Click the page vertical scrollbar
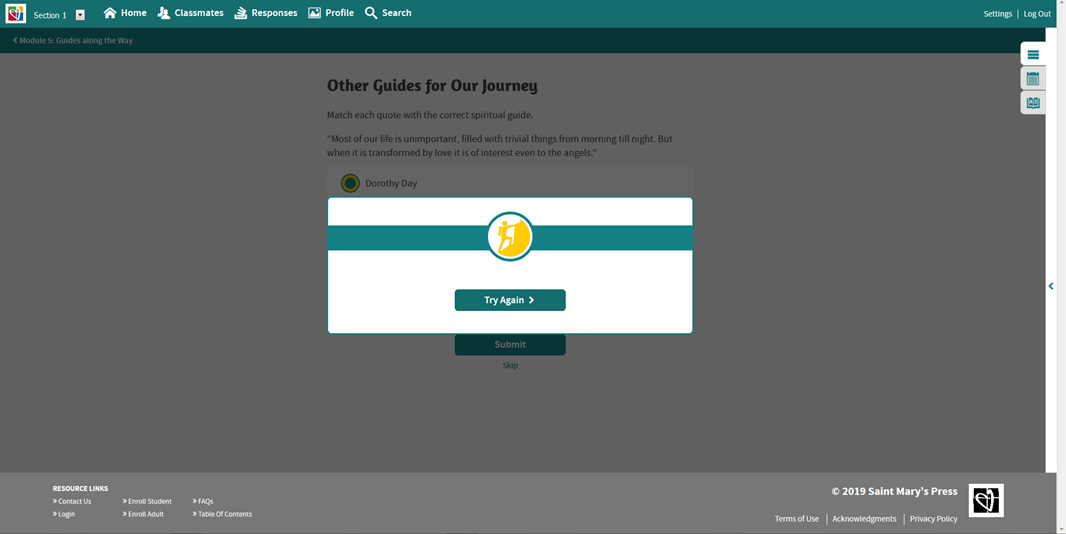This screenshot has height=534, width=1066. [x=1061, y=267]
